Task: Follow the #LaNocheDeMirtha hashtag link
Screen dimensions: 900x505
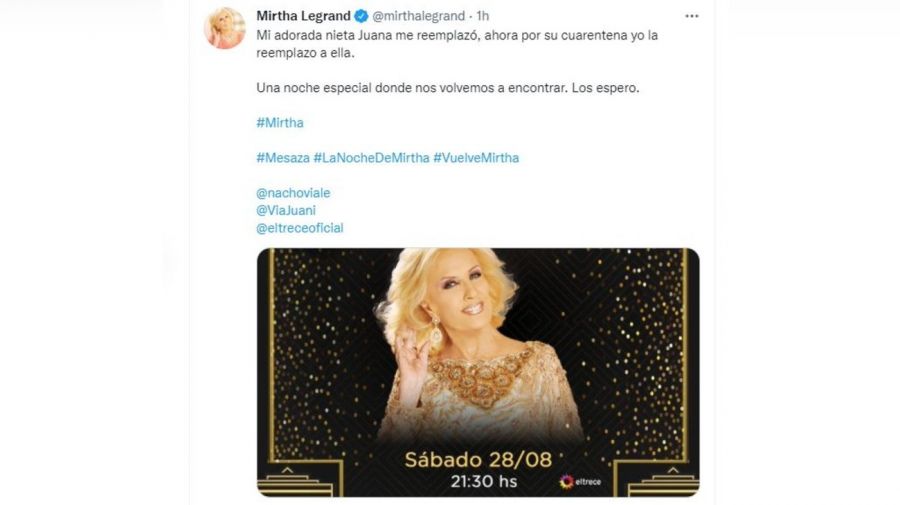Action: click(x=371, y=158)
